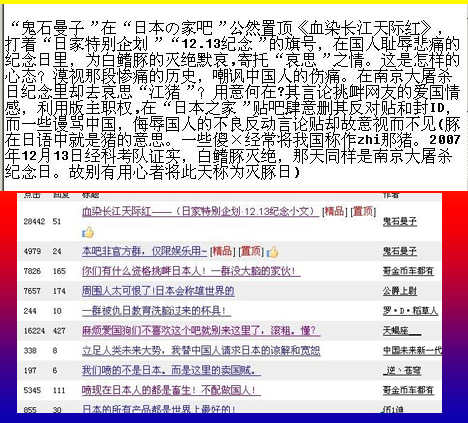Open thread 一群被仇日教育洗脑过来的杯具

156,311
